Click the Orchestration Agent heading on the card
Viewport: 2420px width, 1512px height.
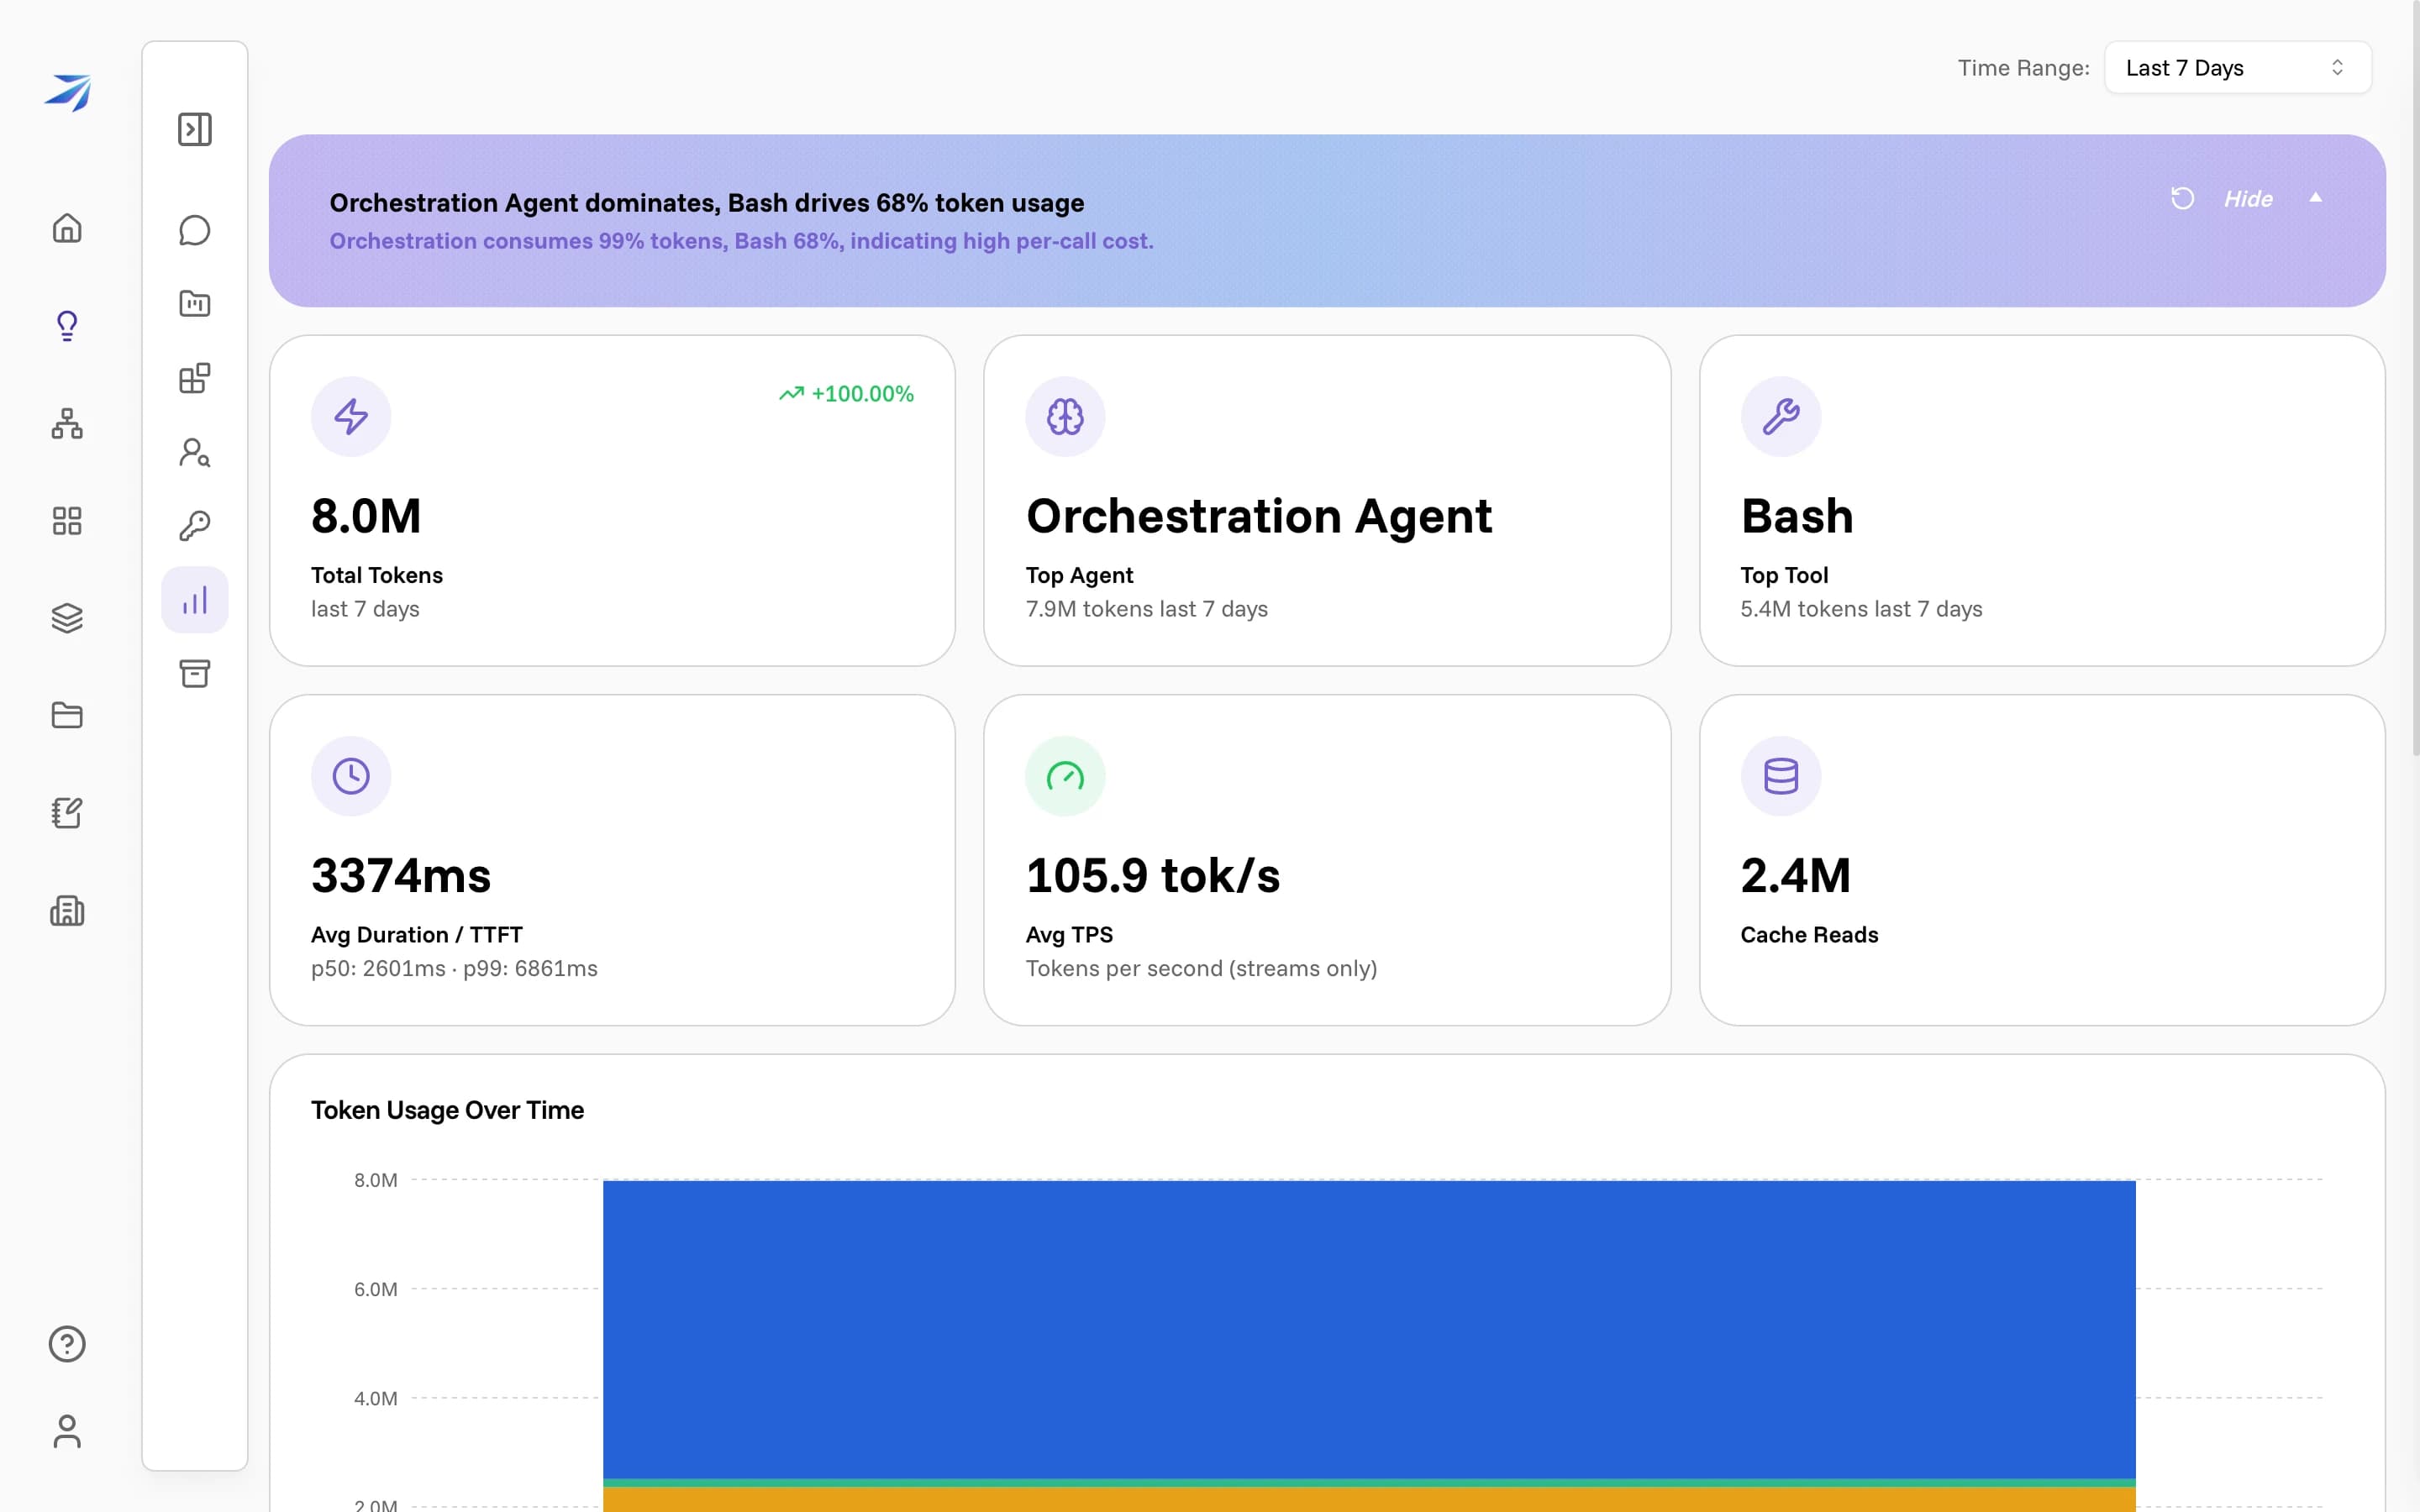(x=1259, y=516)
